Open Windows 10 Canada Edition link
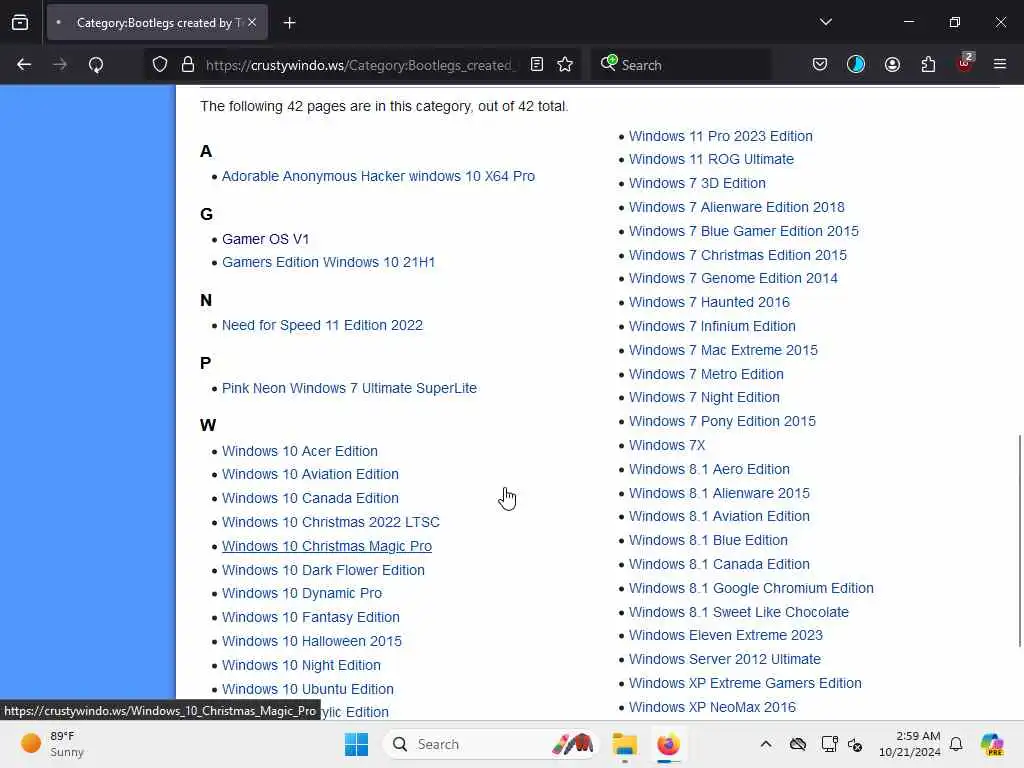The image size is (1024, 768). [x=310, y=498]
